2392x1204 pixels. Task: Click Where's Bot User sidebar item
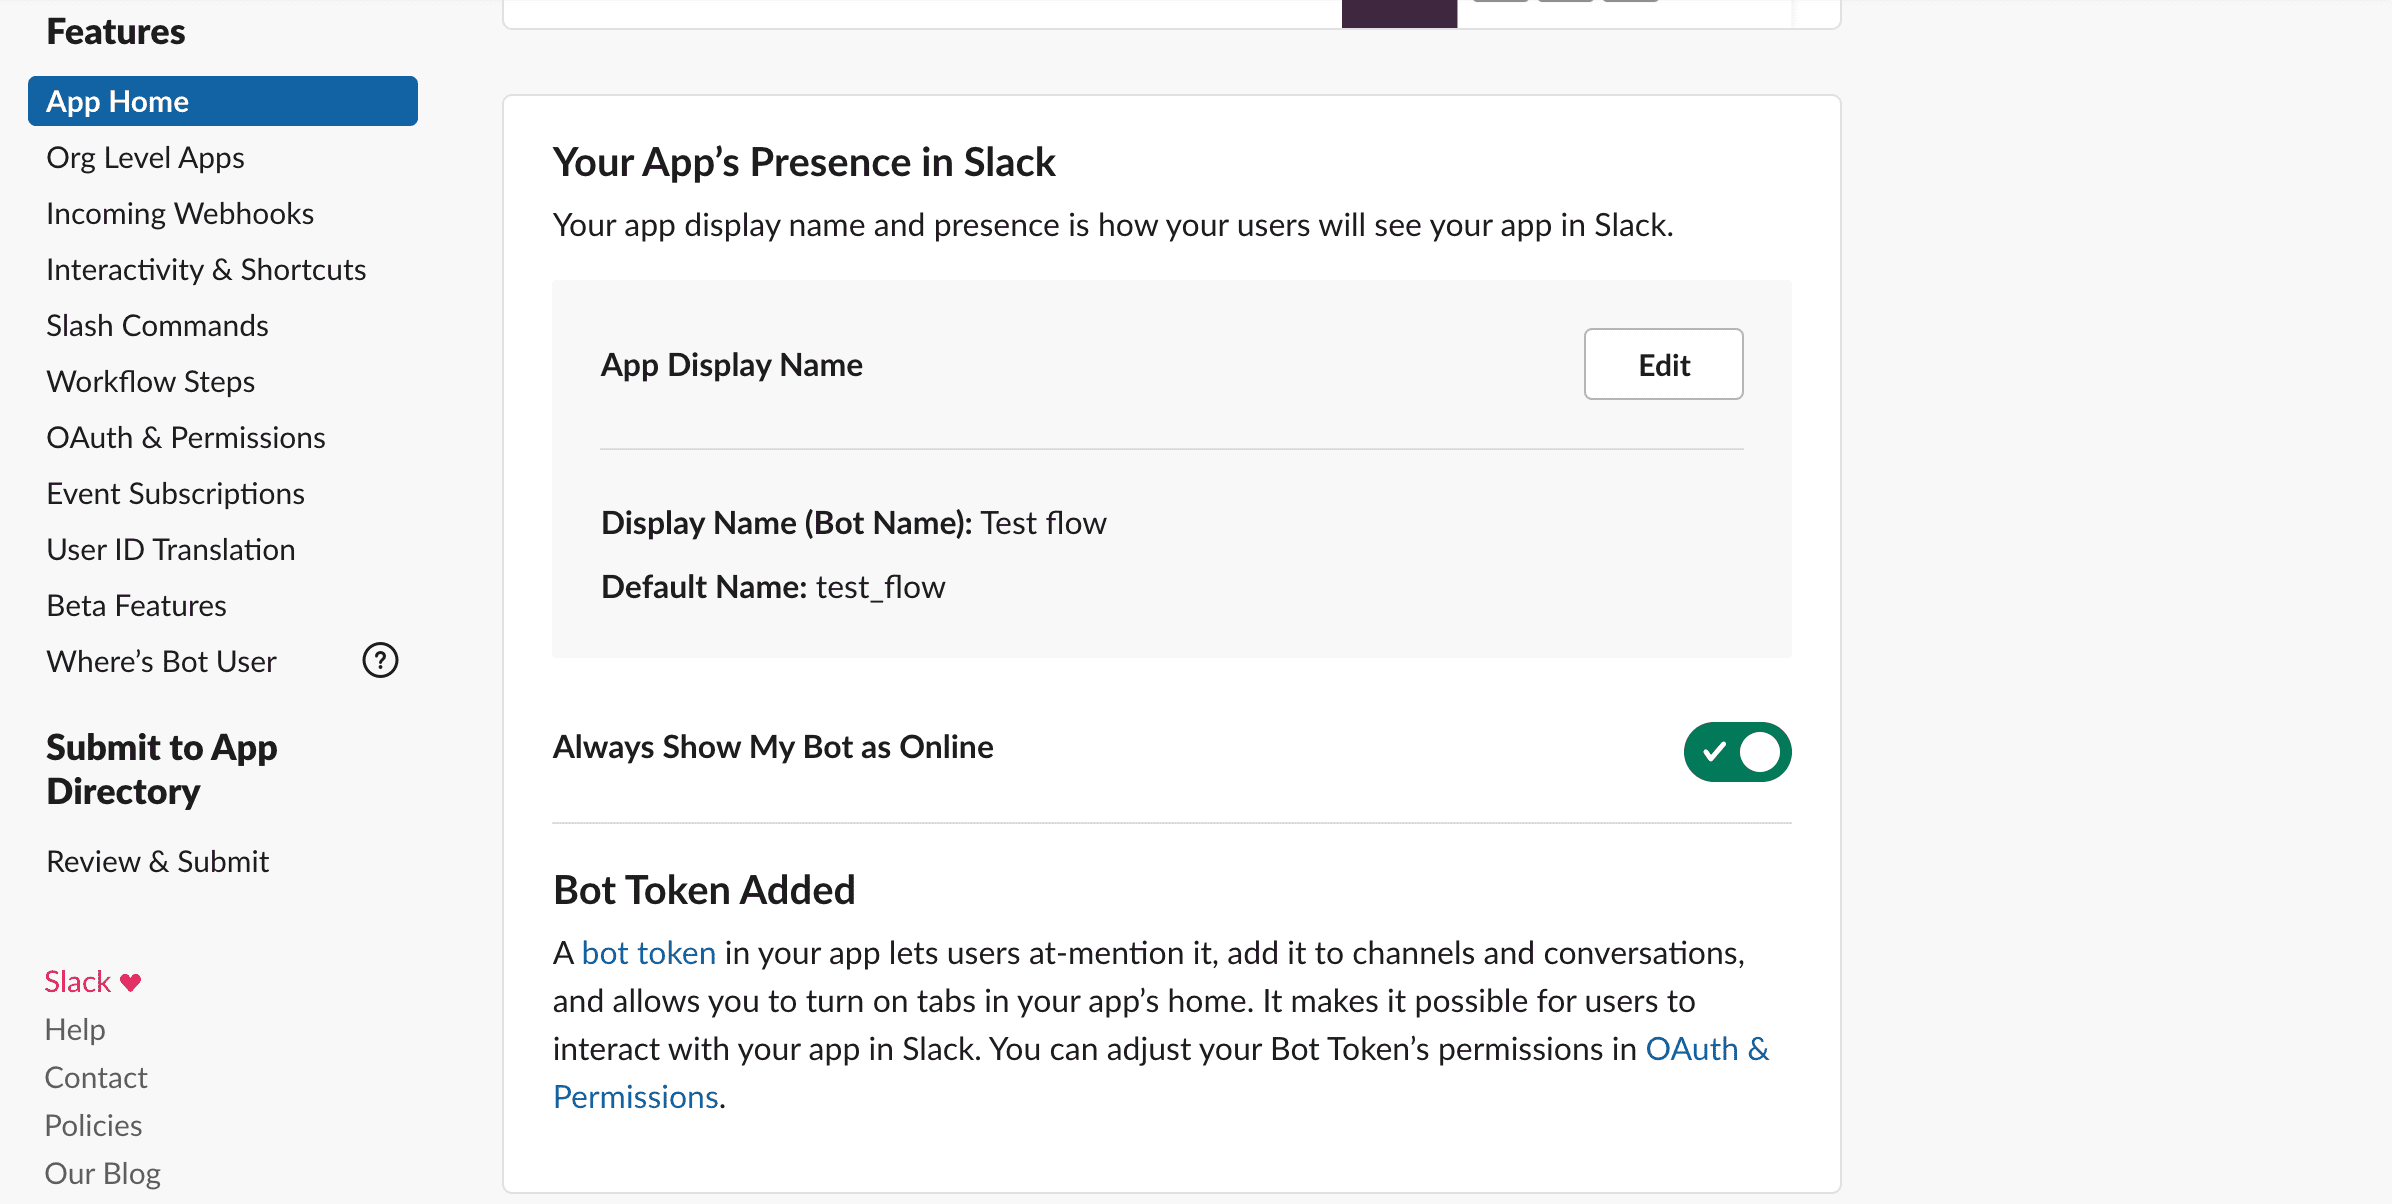(x=161, y=662)
